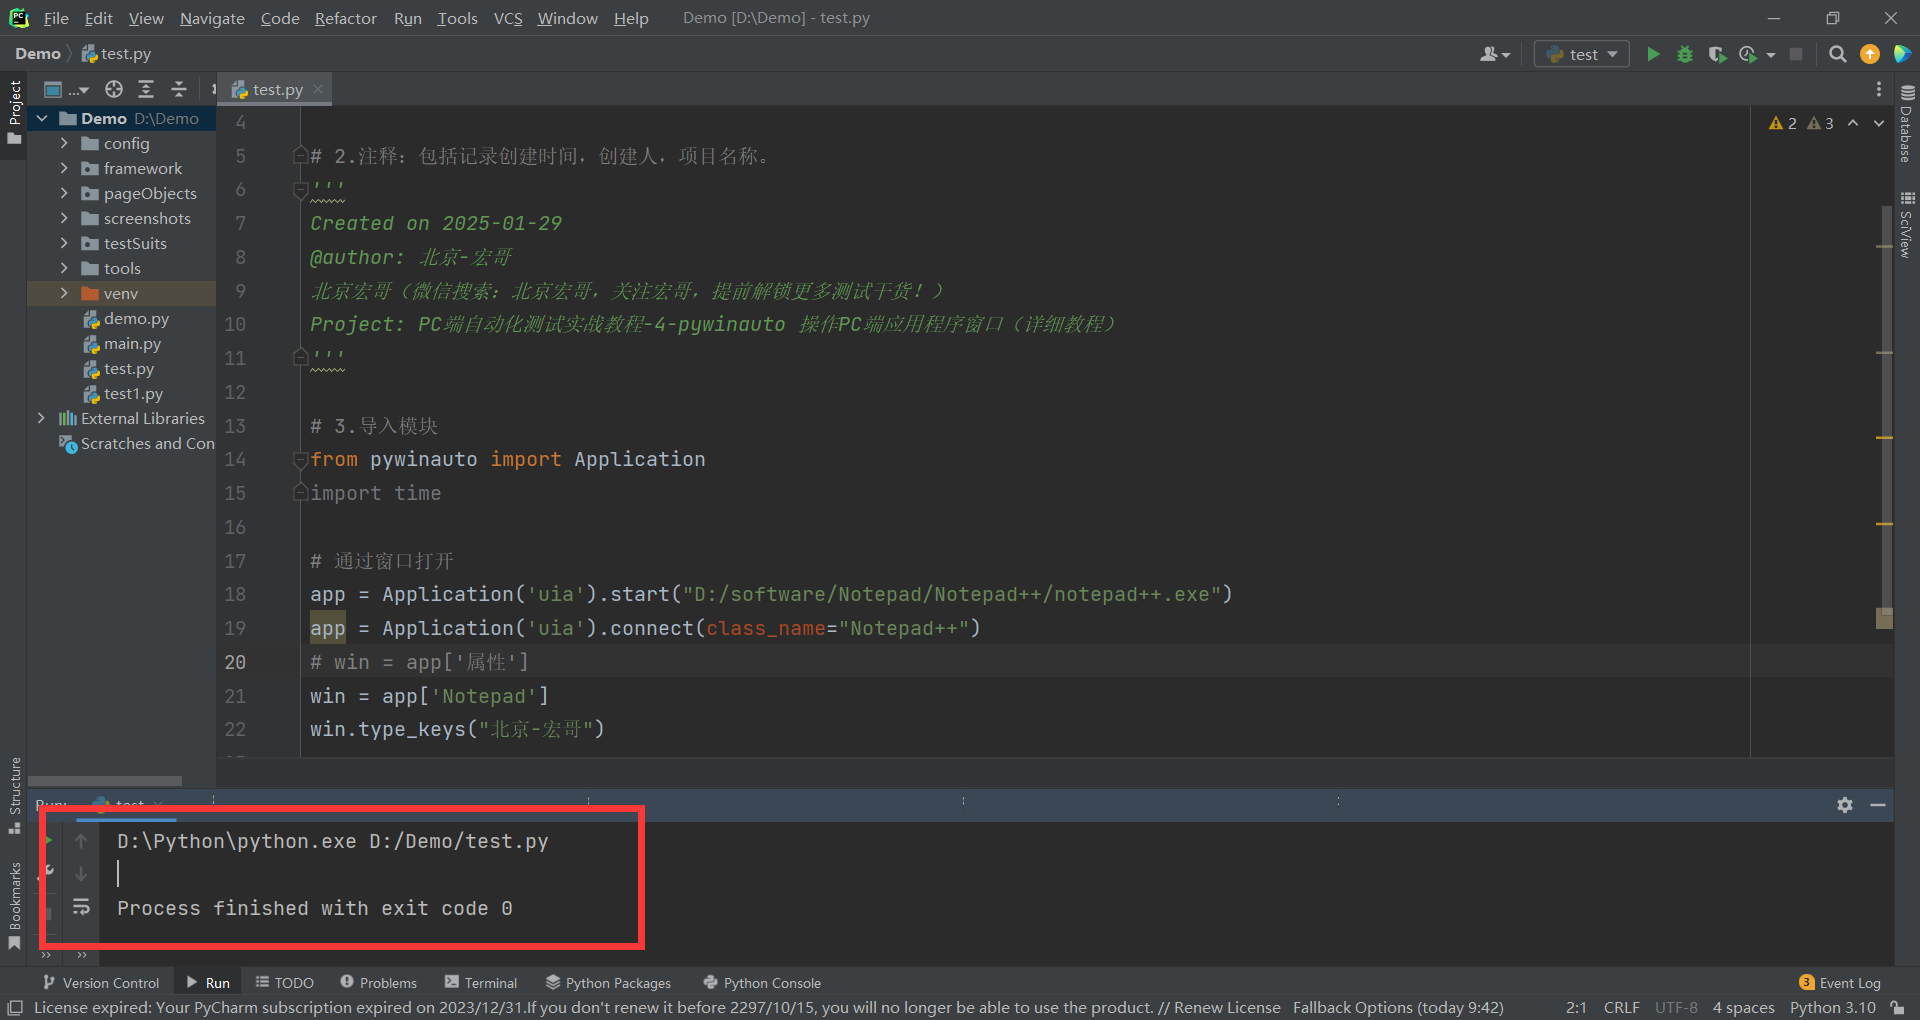Image resolution: width=1920 pixels, height=1020 pixels.
Task: Switch to the Terminal tab
Action: point(481,983)
